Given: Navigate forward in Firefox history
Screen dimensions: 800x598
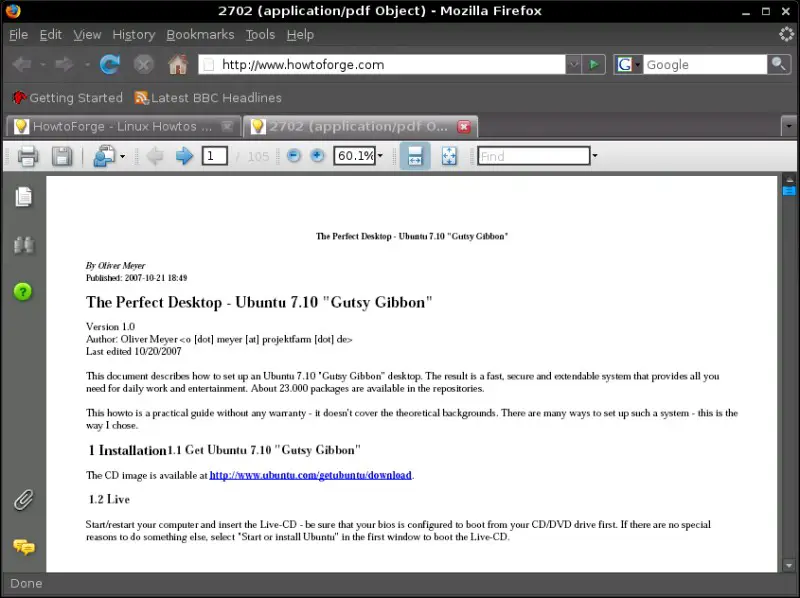Looking at the screenshot, I should pos(65,65).
